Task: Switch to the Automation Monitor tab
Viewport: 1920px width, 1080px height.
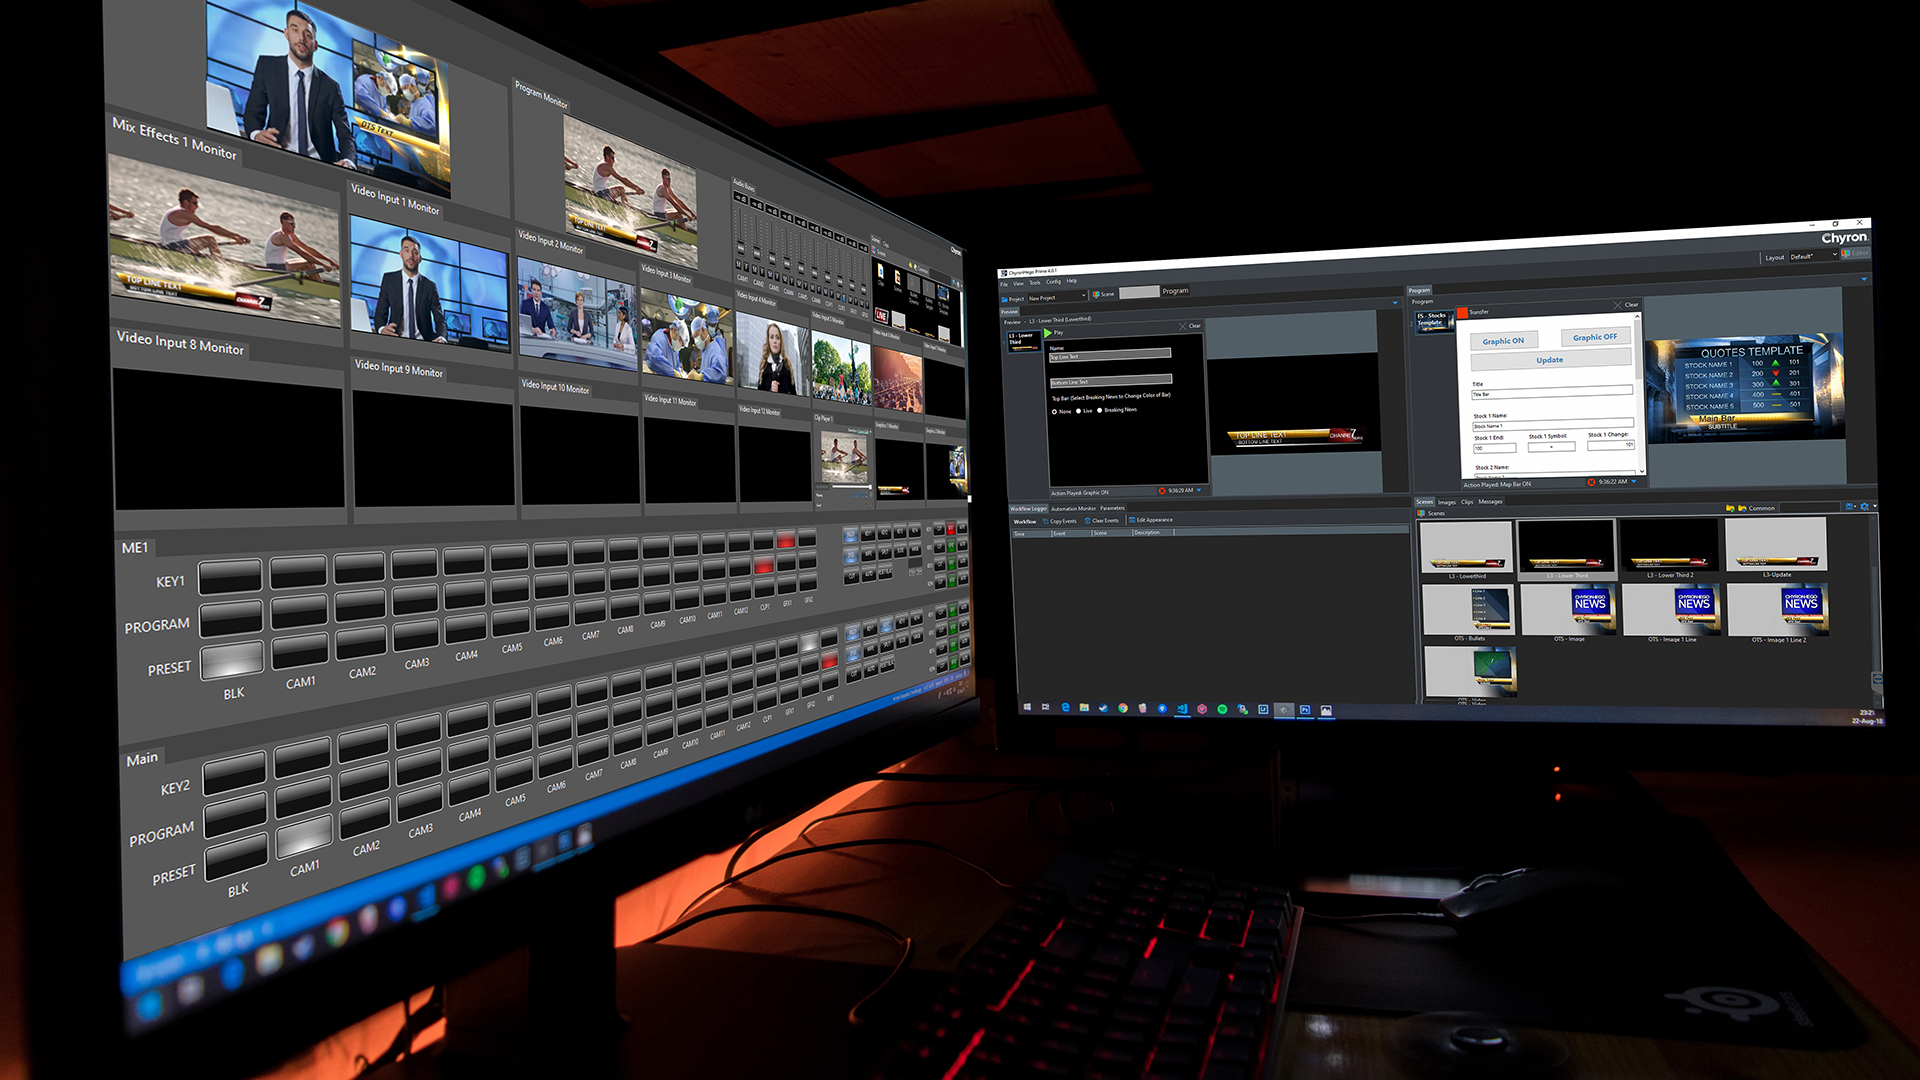Action: tap(1073, 509)
